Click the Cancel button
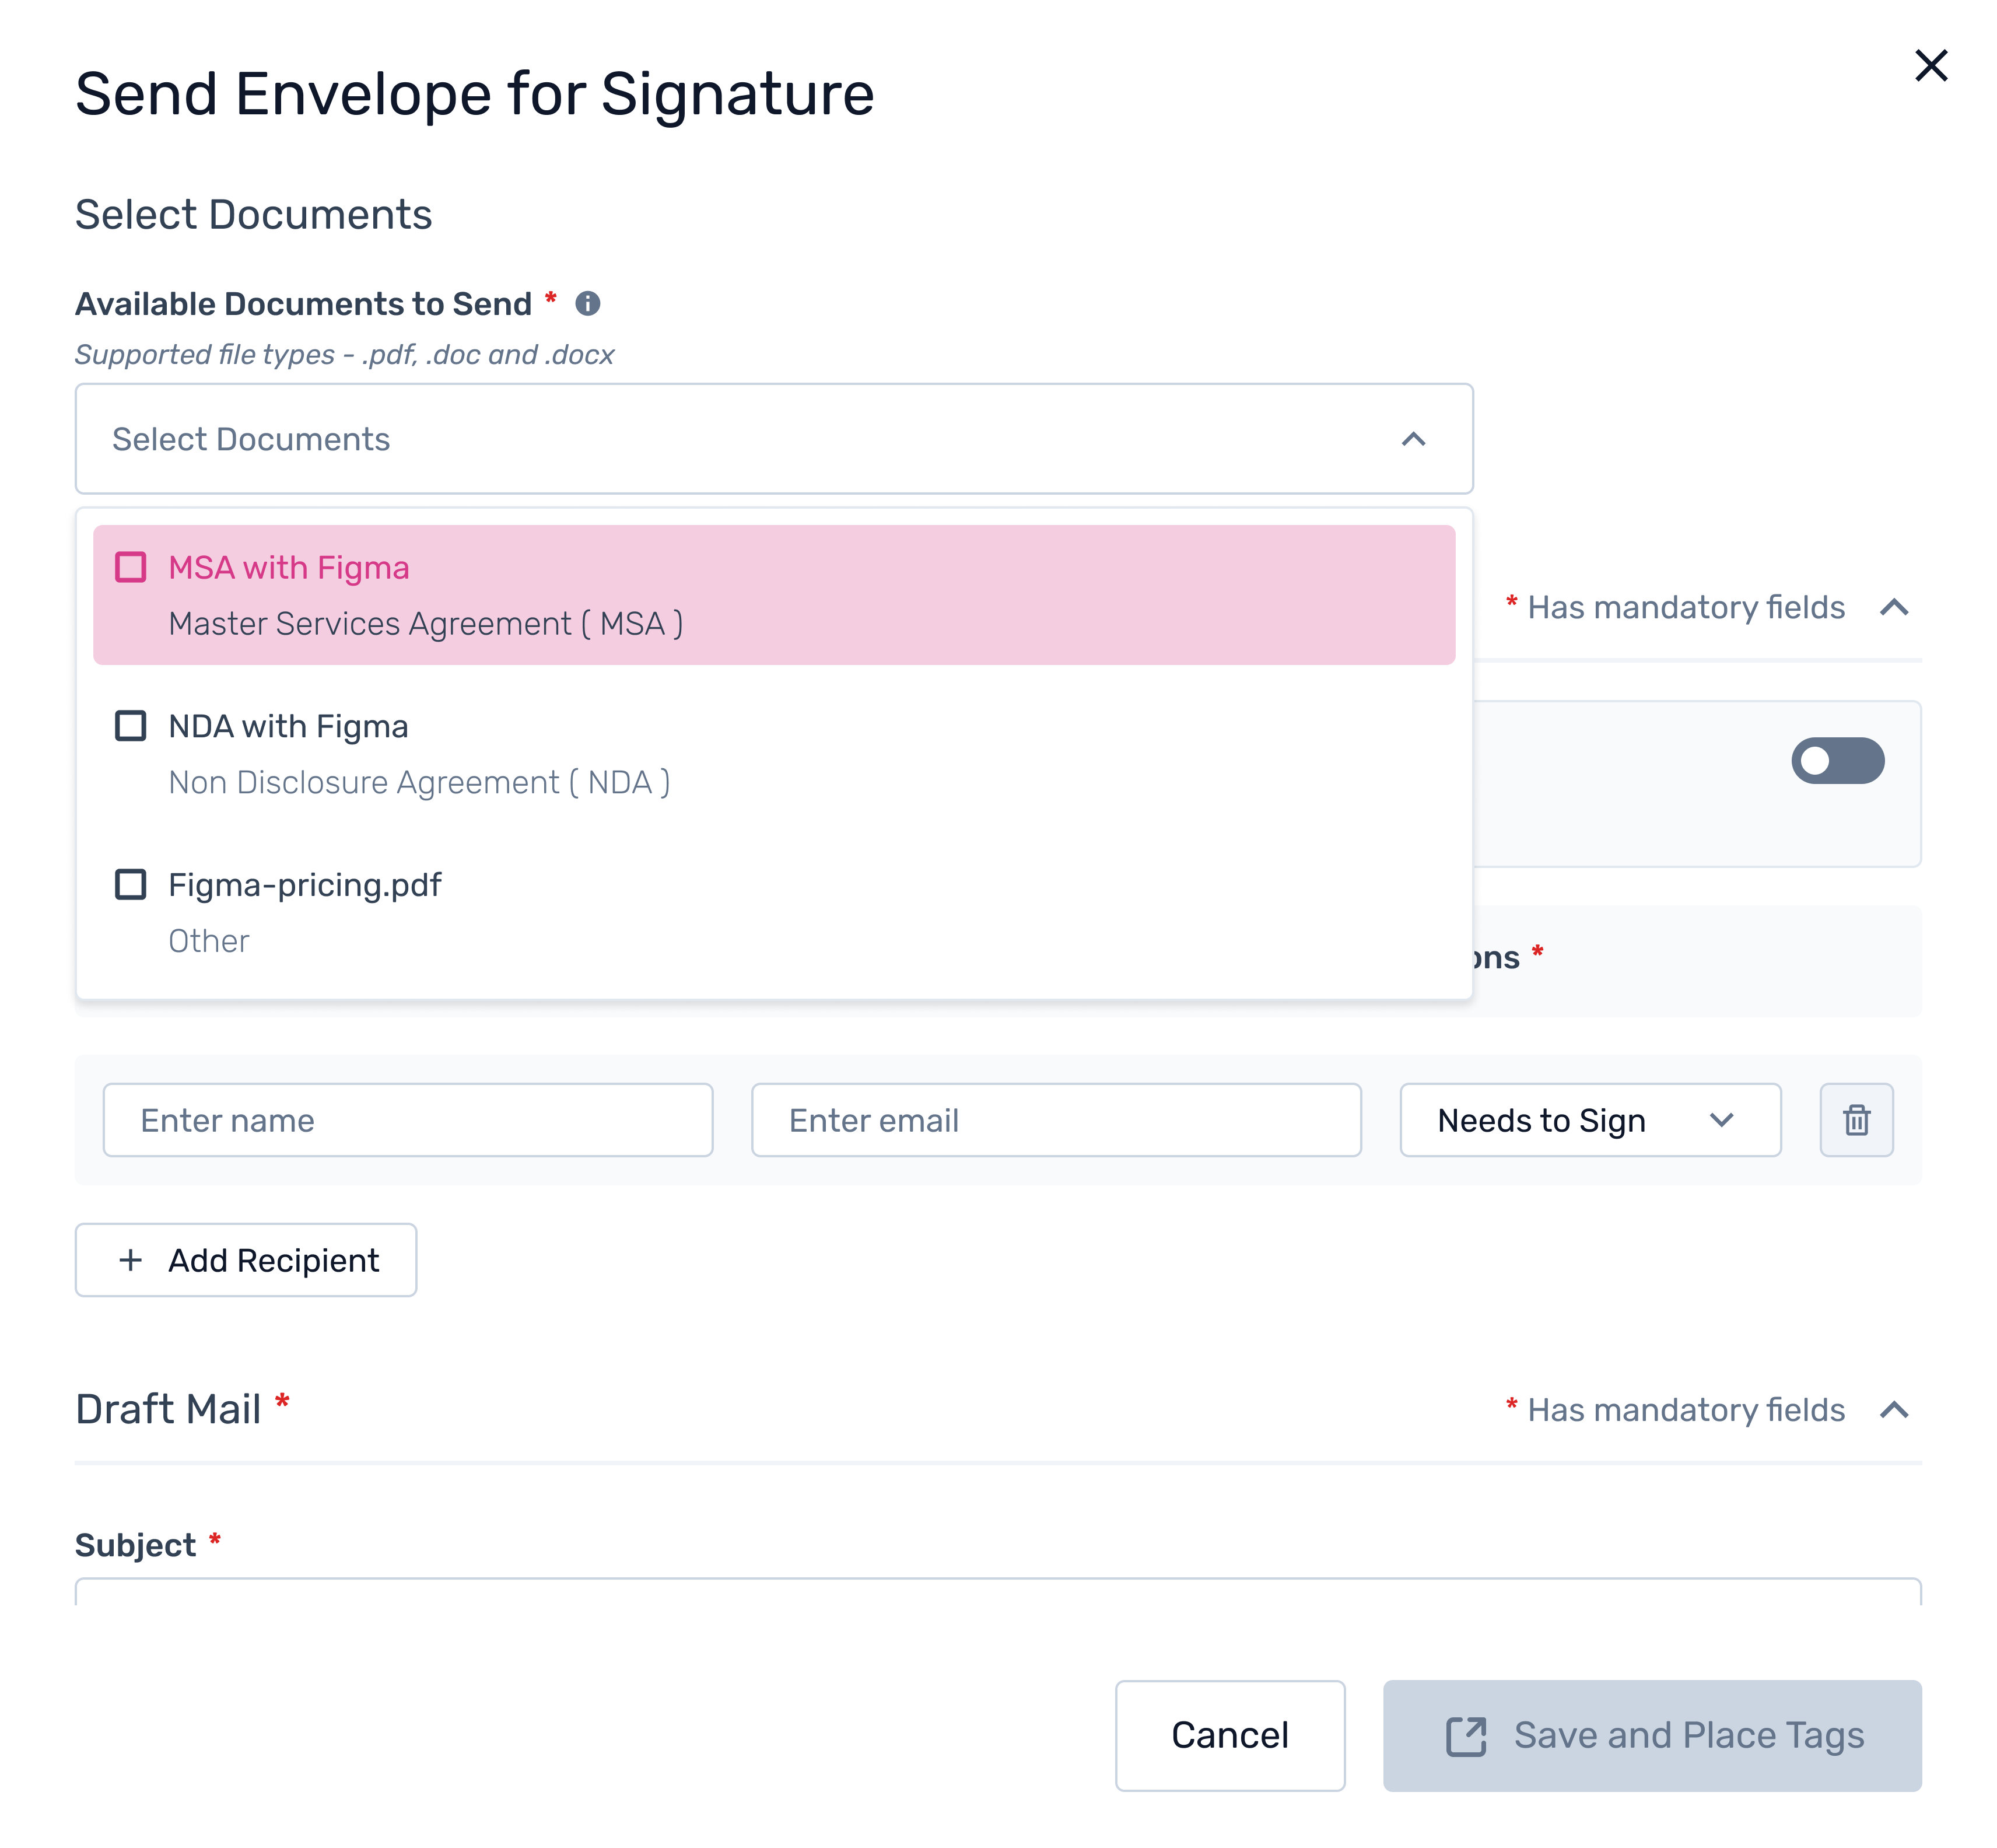The height and width of the screenshot is (1848, 1997). [x=1229, y=1736]
